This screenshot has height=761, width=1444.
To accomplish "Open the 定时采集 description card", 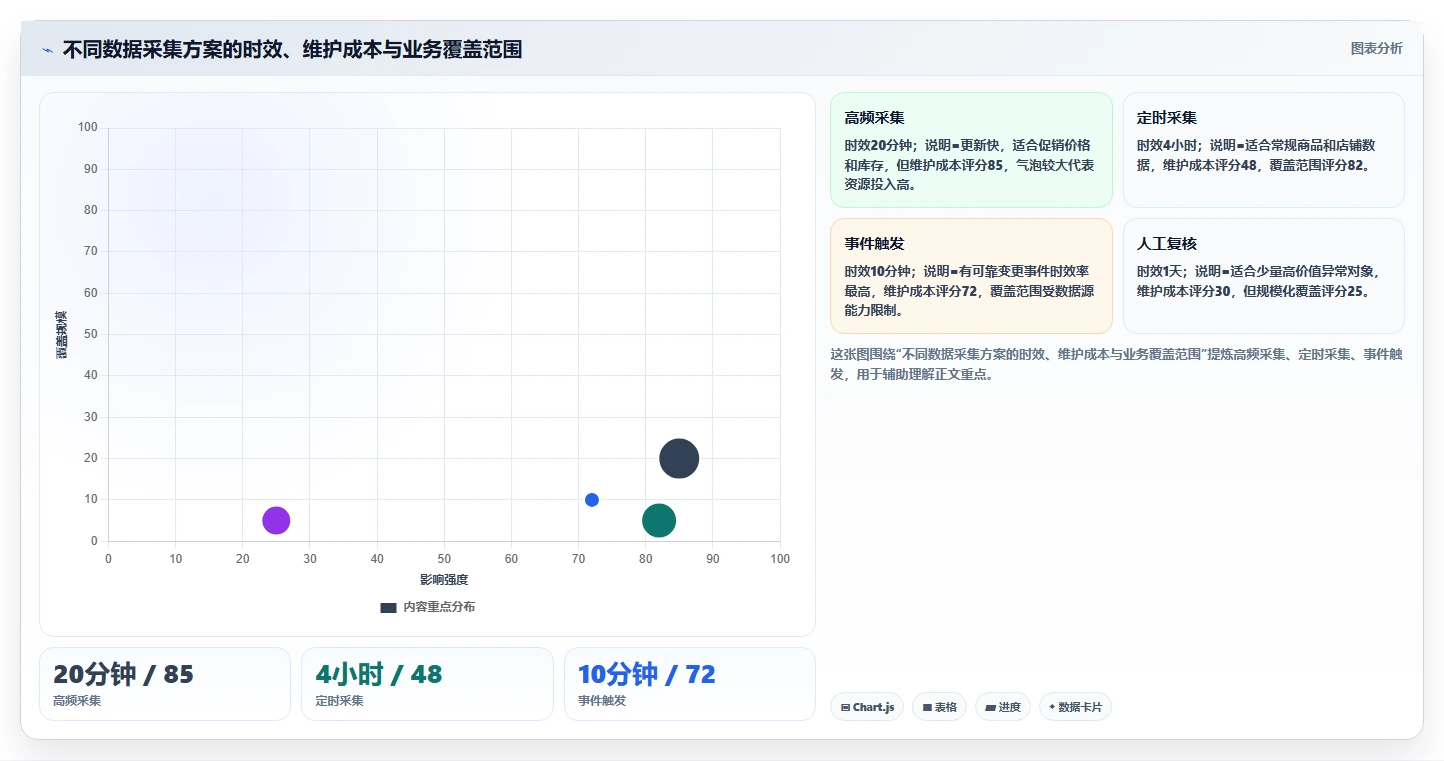I will (1264, 150).
